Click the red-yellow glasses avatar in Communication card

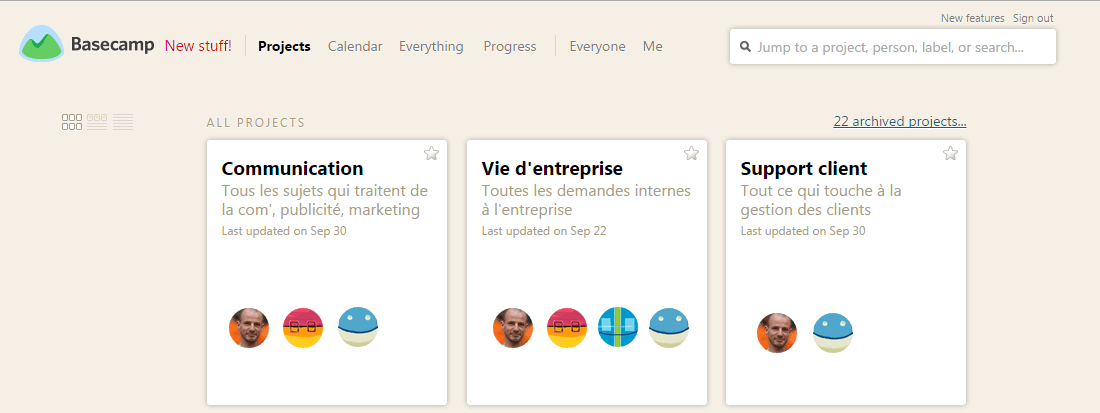coord(303,327)
